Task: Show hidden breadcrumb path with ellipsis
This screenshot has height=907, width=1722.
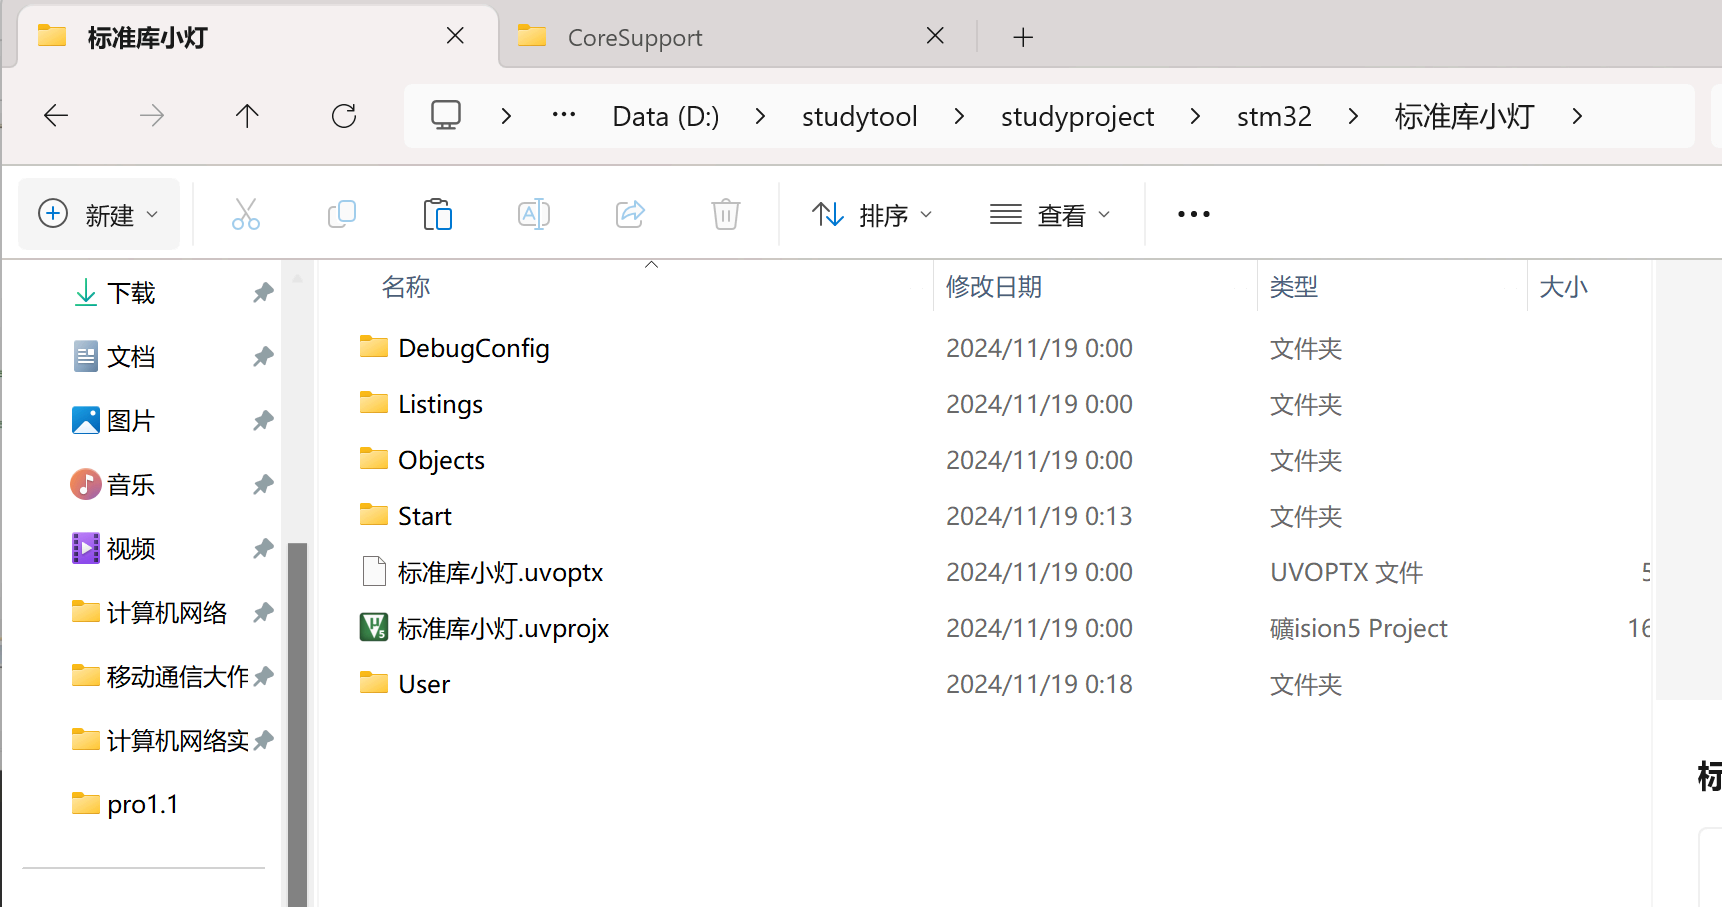Action: point(564,115)
